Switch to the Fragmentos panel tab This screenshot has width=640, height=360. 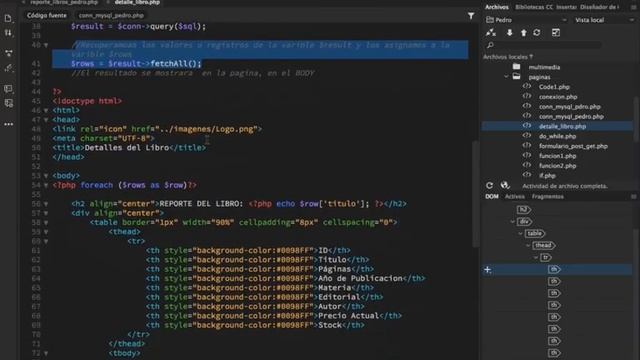pos(547,196)
